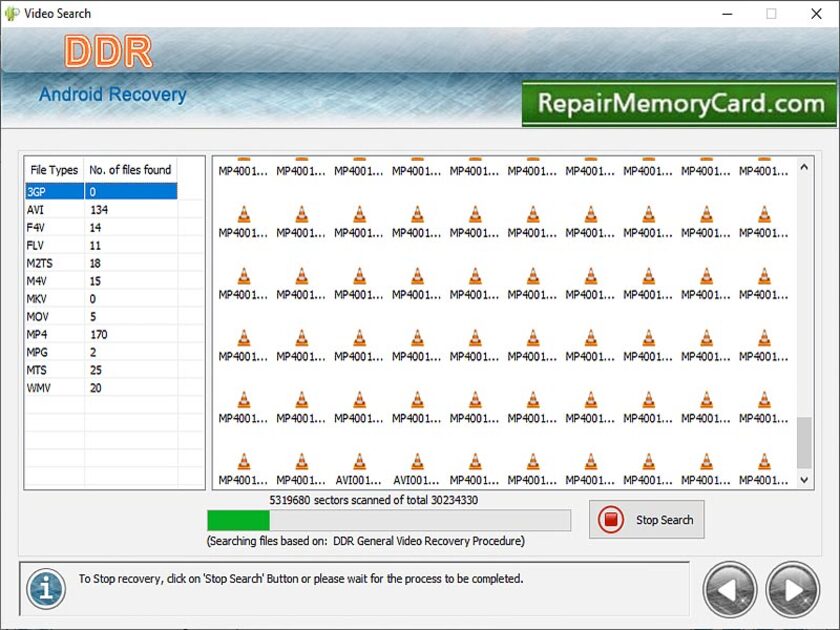840x630 pixels.
Task: Click the red Stop Search icon
Action: 611,520
